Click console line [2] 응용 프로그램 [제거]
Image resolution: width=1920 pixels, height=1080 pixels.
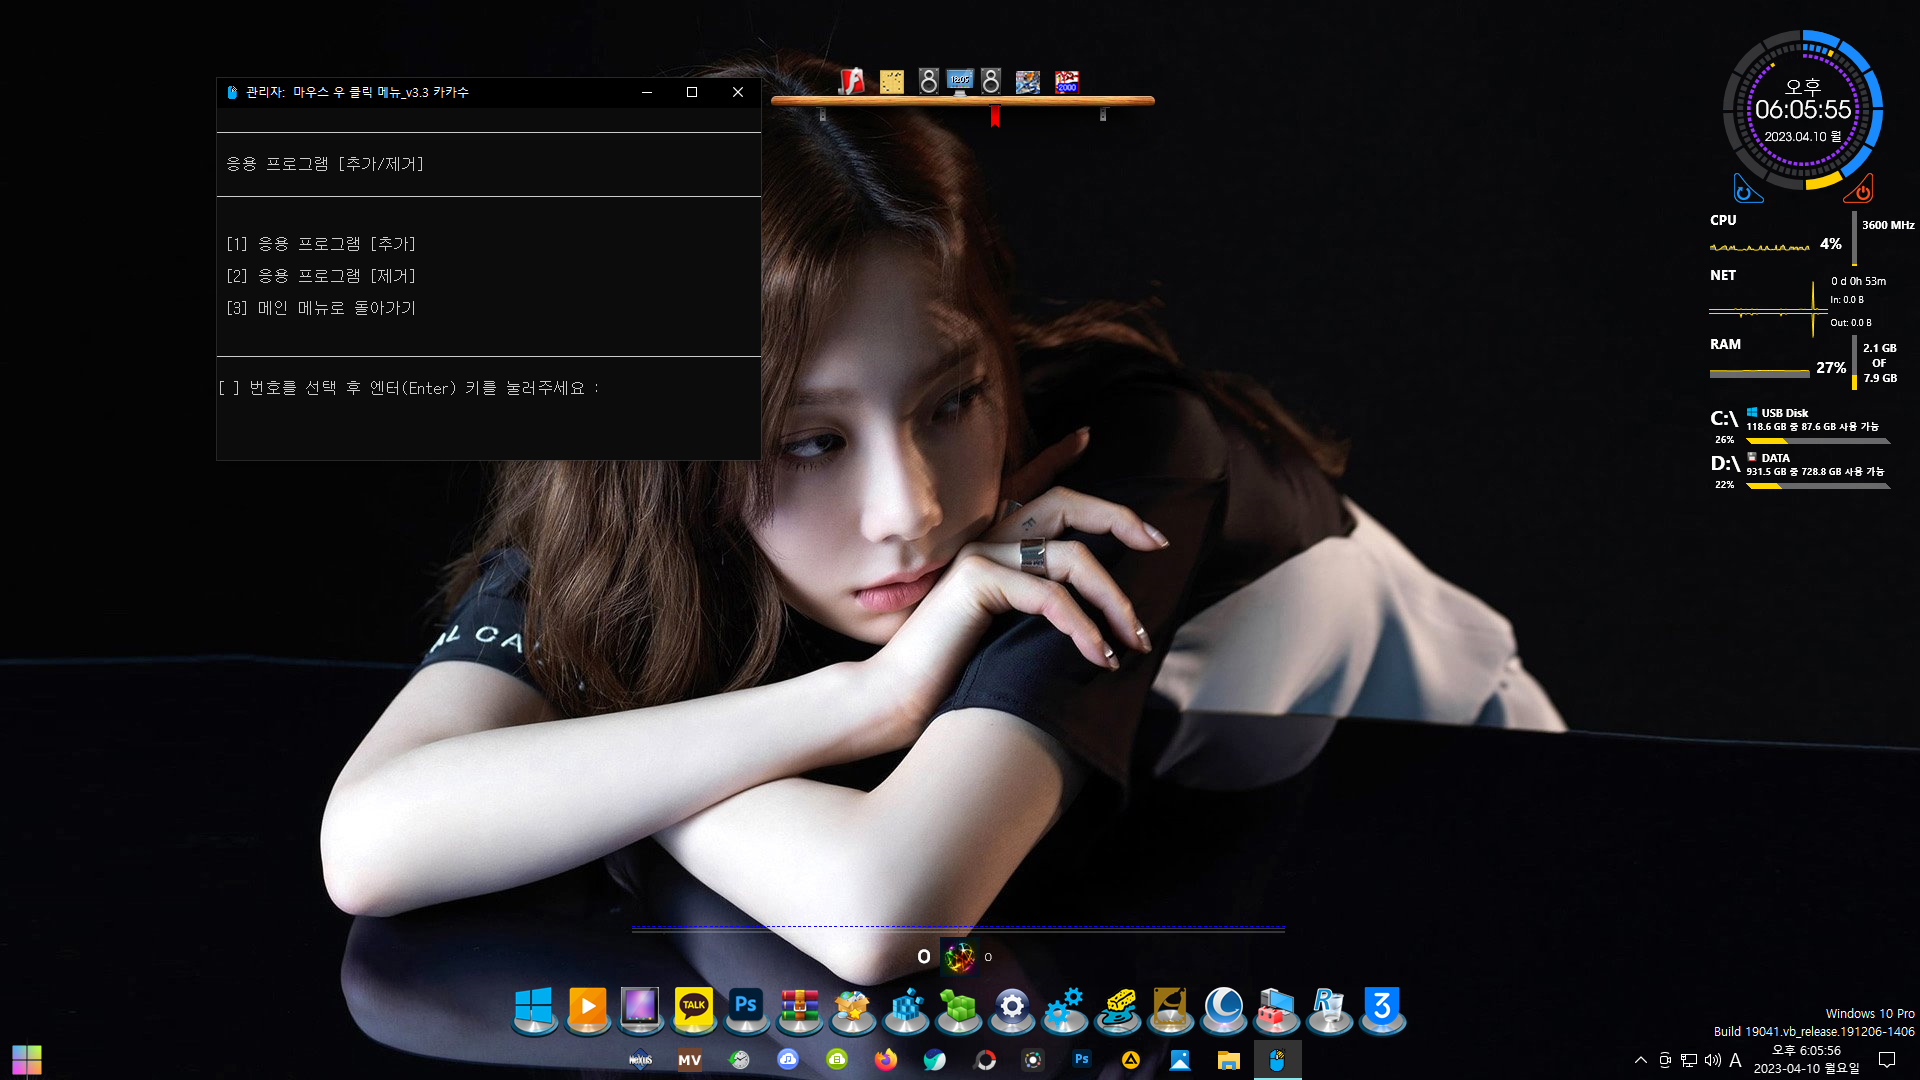click(x=321, y=276)
